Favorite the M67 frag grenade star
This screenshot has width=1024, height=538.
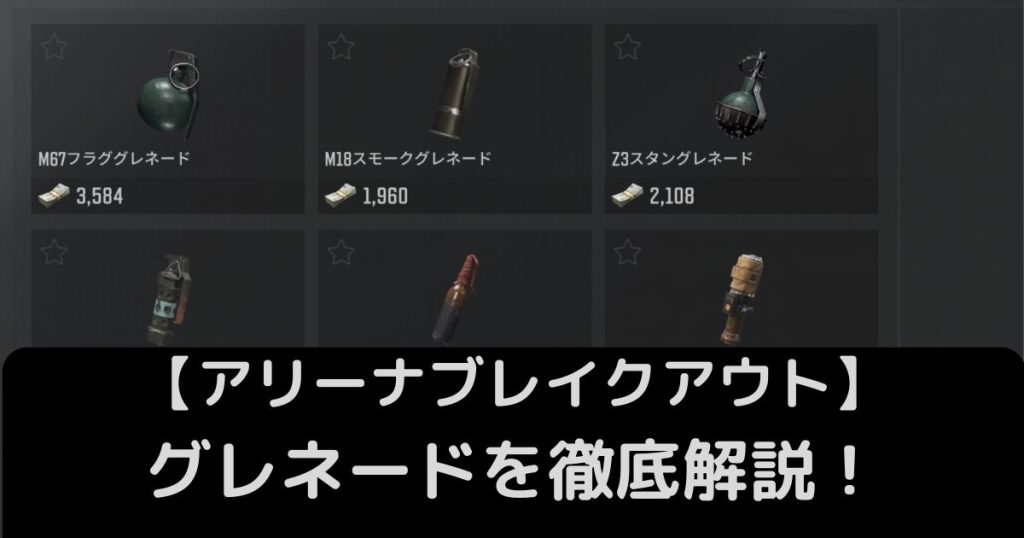click(x=54, y=47)
